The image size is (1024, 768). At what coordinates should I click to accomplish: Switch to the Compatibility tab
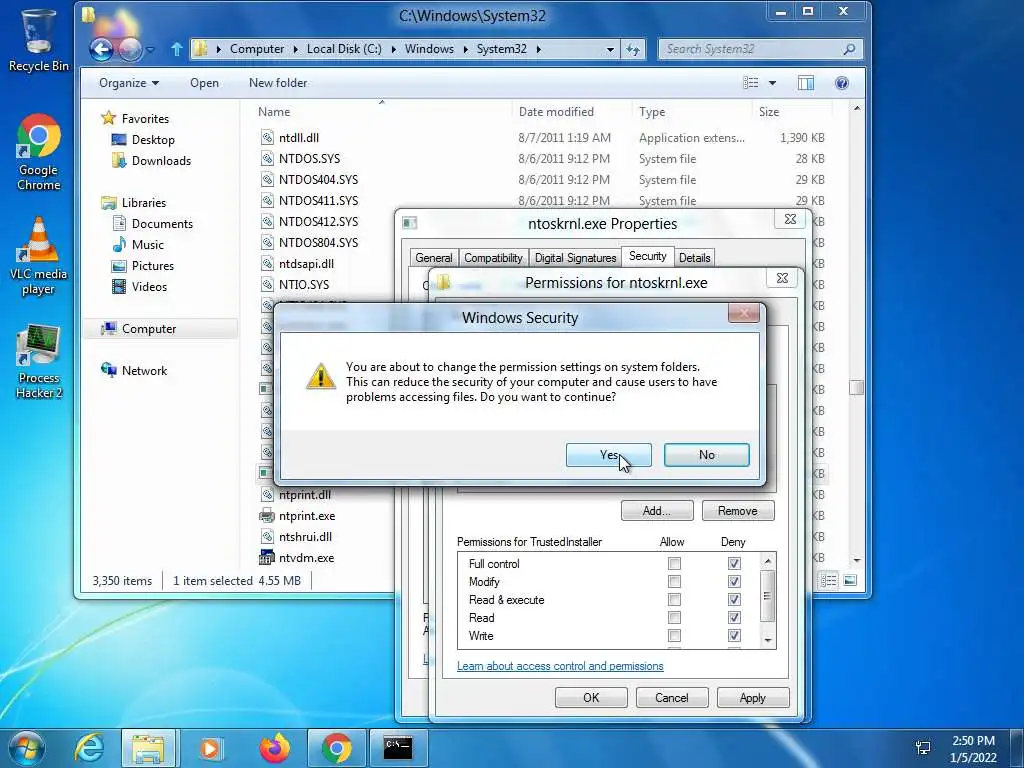(493, 258)
